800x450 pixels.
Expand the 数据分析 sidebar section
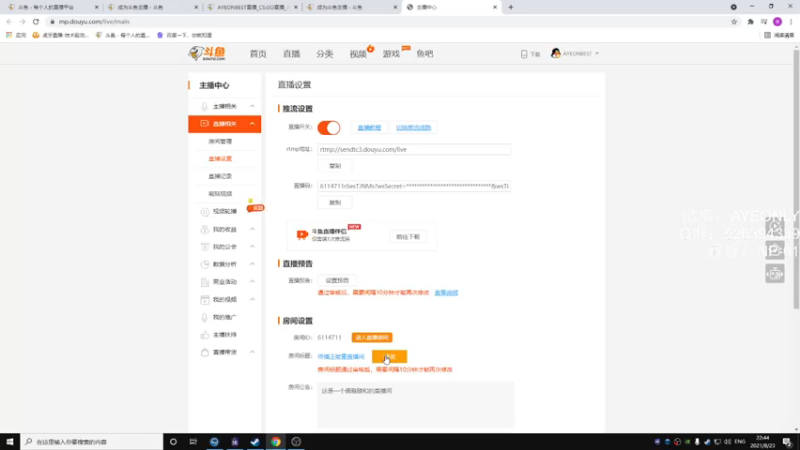tap(252, 264)
